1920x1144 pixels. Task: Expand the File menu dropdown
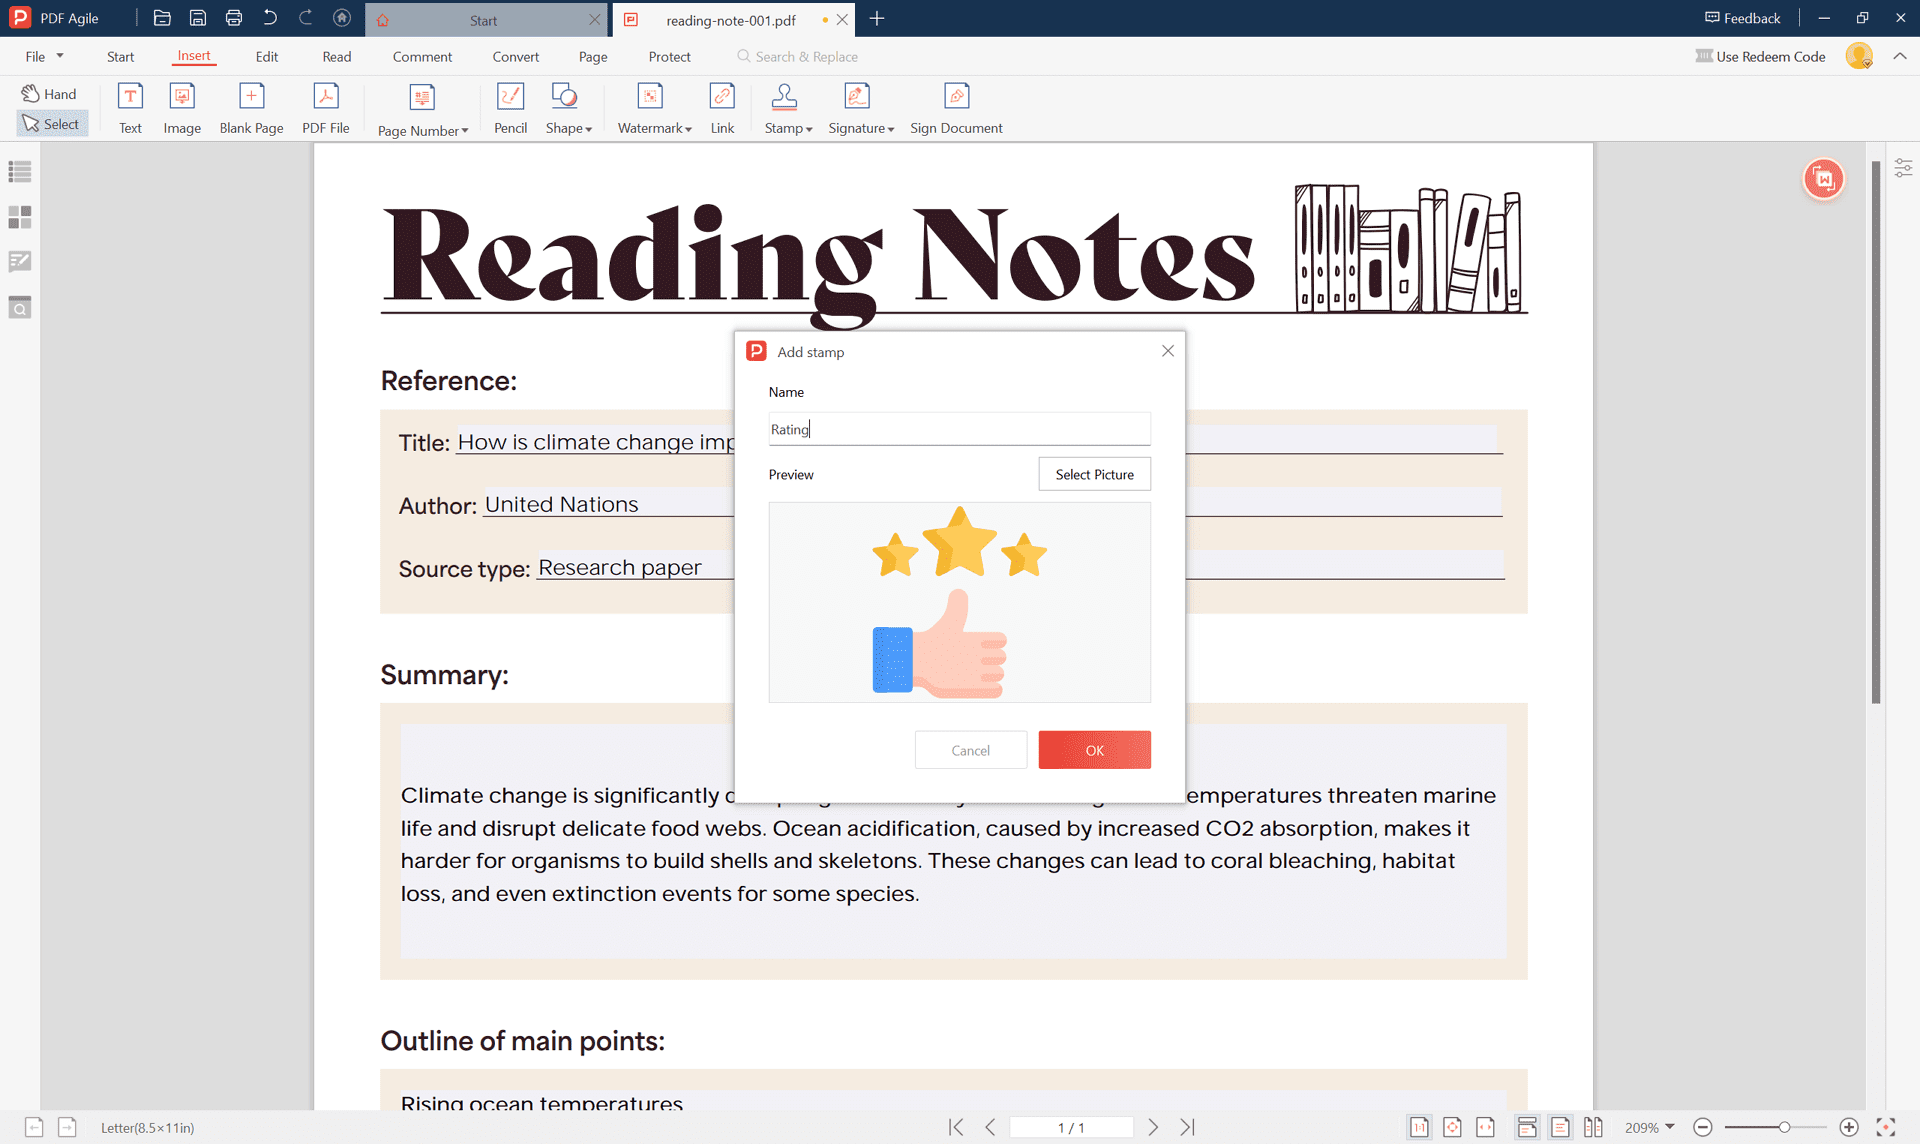[x=44, y=56]
